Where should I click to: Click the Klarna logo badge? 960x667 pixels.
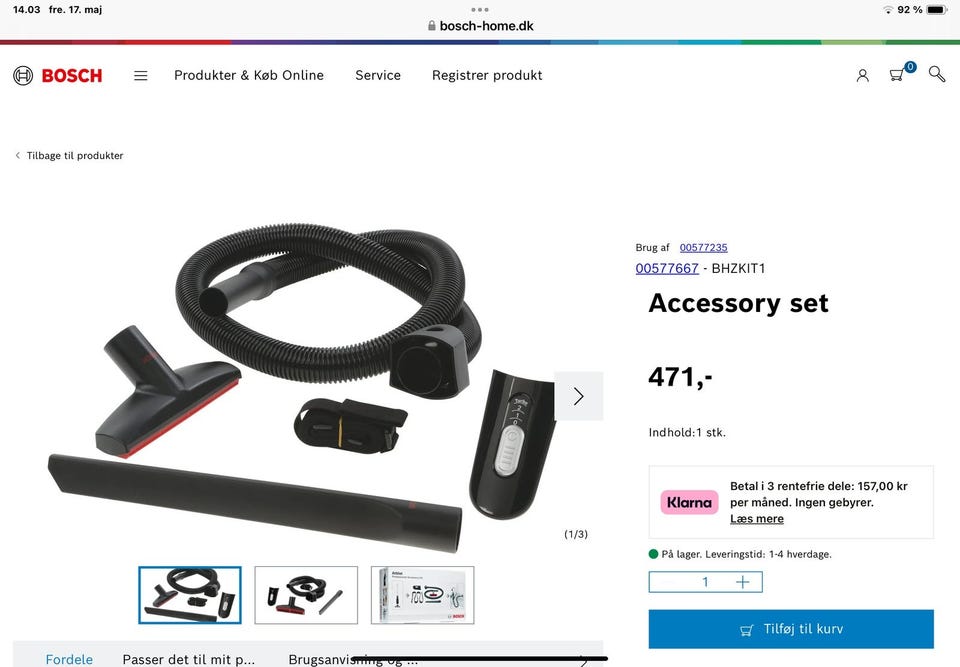click(689, 502)
